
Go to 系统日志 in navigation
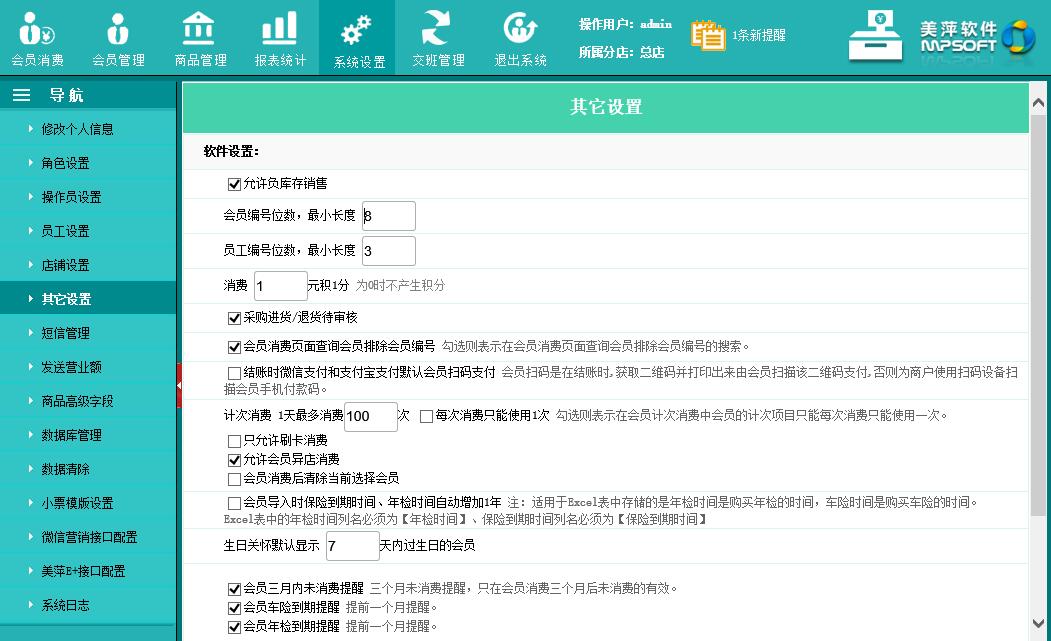[x=65, y=605]
